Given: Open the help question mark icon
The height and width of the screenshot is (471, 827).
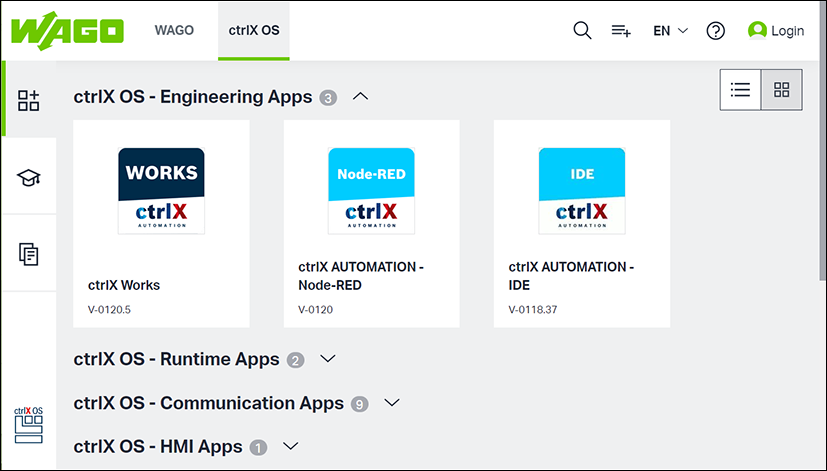Looking at the screenshot, I should tap(716, 31).
